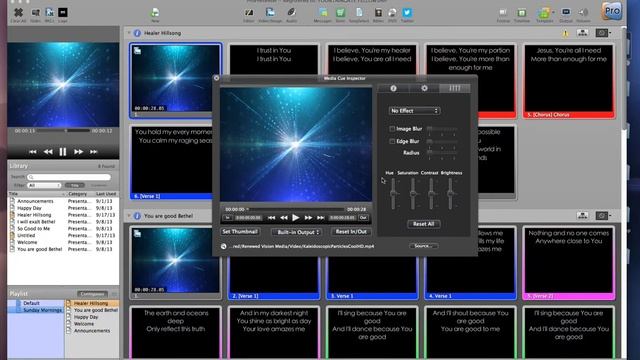
Task: Open the Editor tool
Action: click(x=249, y=13)
